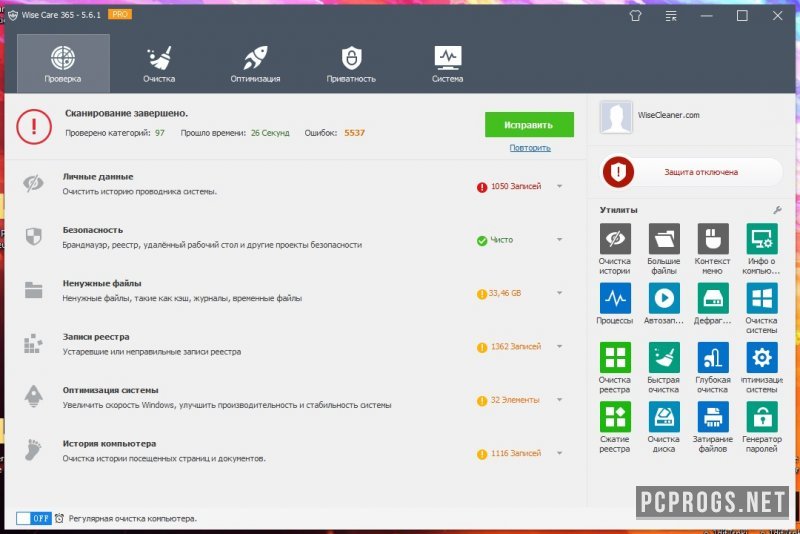Click the alarm clock schedule icon
The width and height of the screenshot is (800, 534).
pos(59,518)
